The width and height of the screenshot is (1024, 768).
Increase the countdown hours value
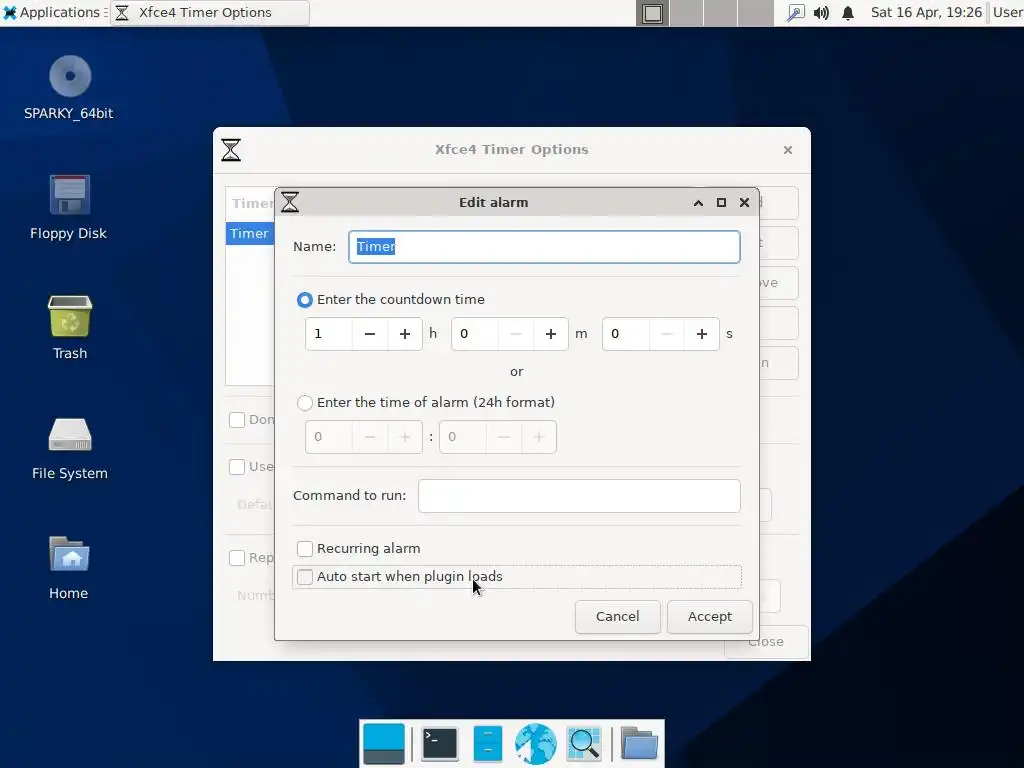405,334
